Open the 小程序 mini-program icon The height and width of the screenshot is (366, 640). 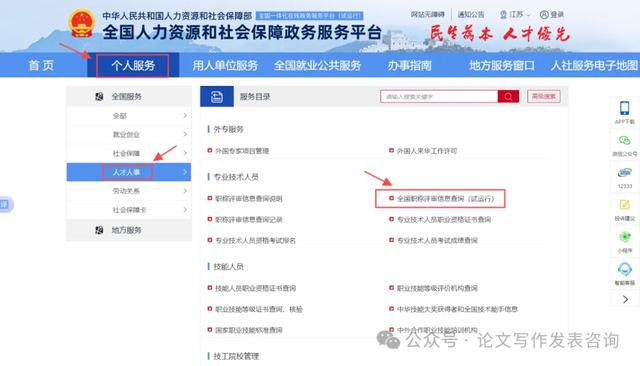point(624,237)
